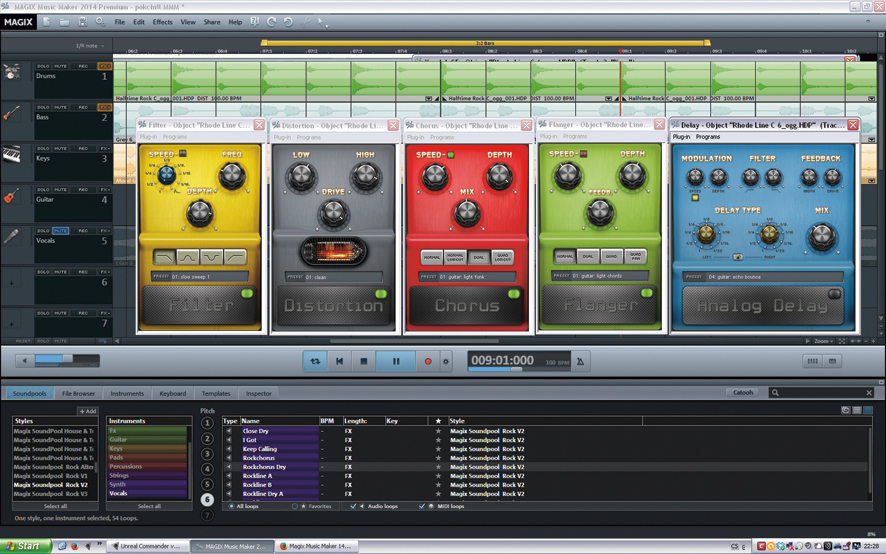This screenshot has width=886, height=554.
Task: Click the keyboard view icon on the transport bar
Action: click(832, 361)
